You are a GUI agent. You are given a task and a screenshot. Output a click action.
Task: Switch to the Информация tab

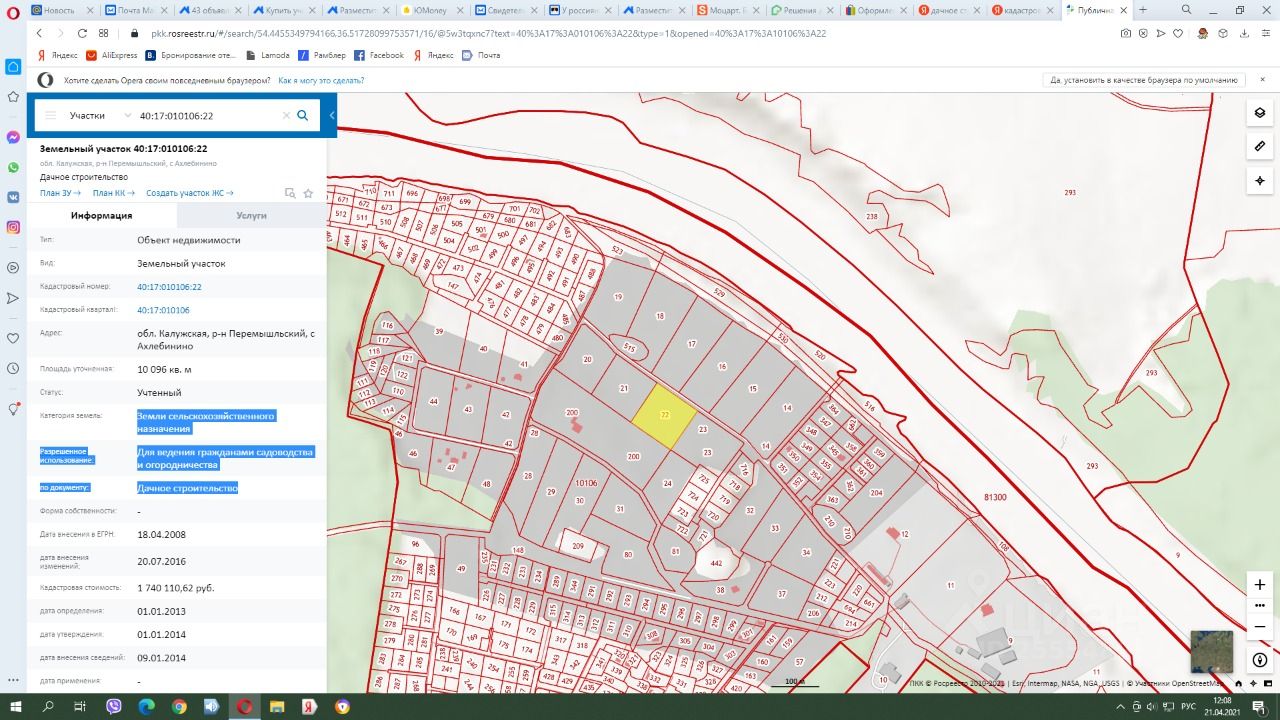101,215
